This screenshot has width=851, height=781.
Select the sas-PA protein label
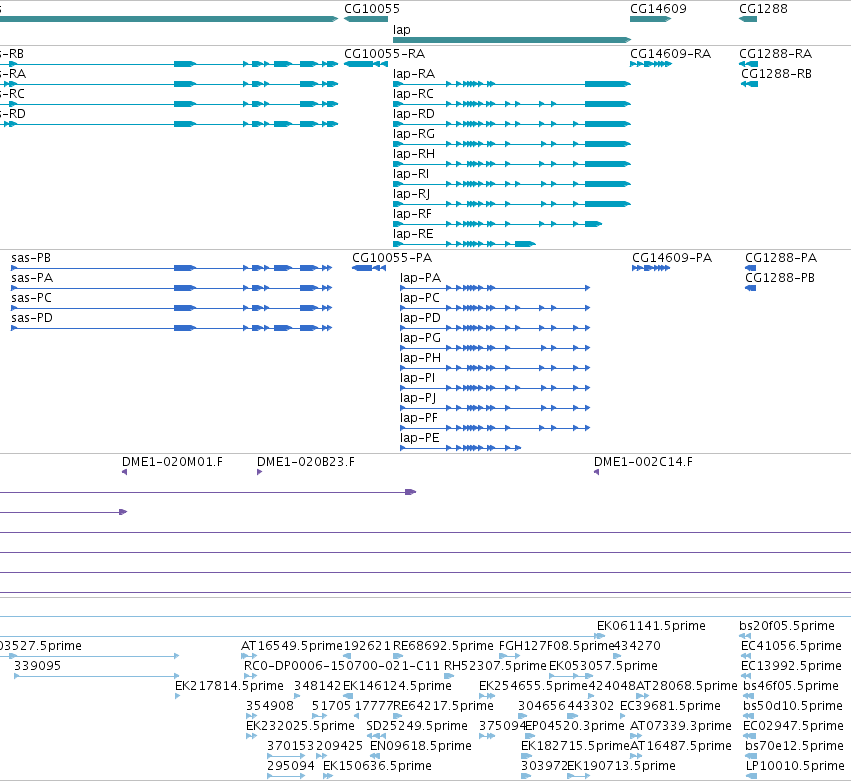[32, 278]
